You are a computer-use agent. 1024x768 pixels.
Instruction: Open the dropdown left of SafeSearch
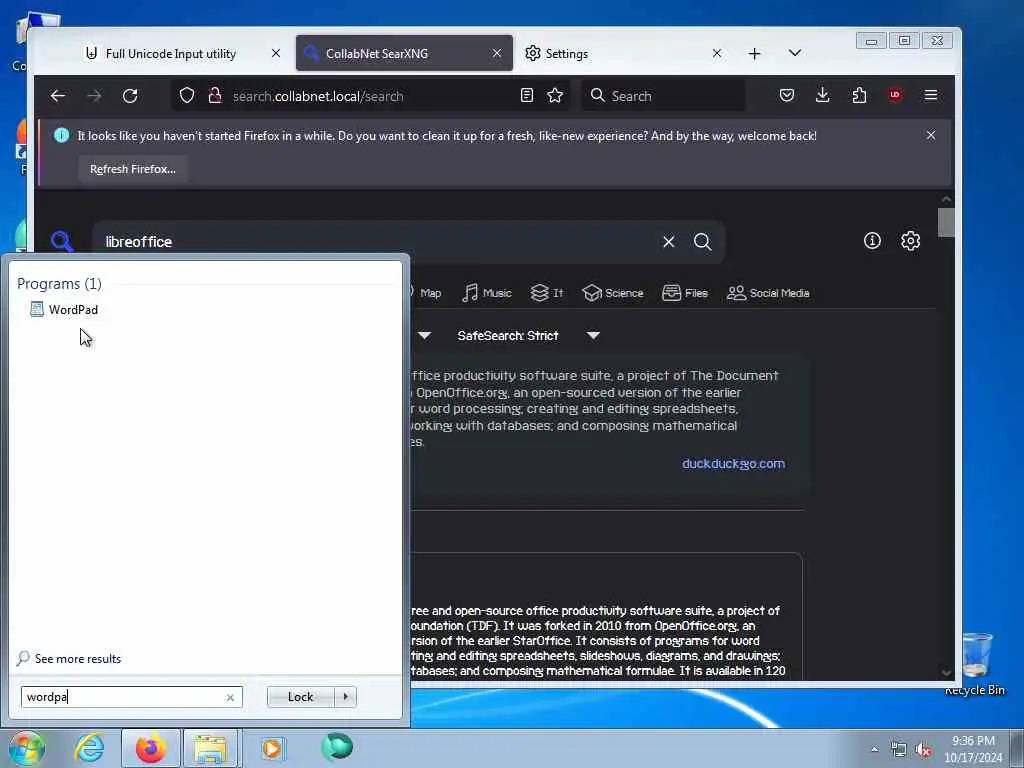point(424,336)
